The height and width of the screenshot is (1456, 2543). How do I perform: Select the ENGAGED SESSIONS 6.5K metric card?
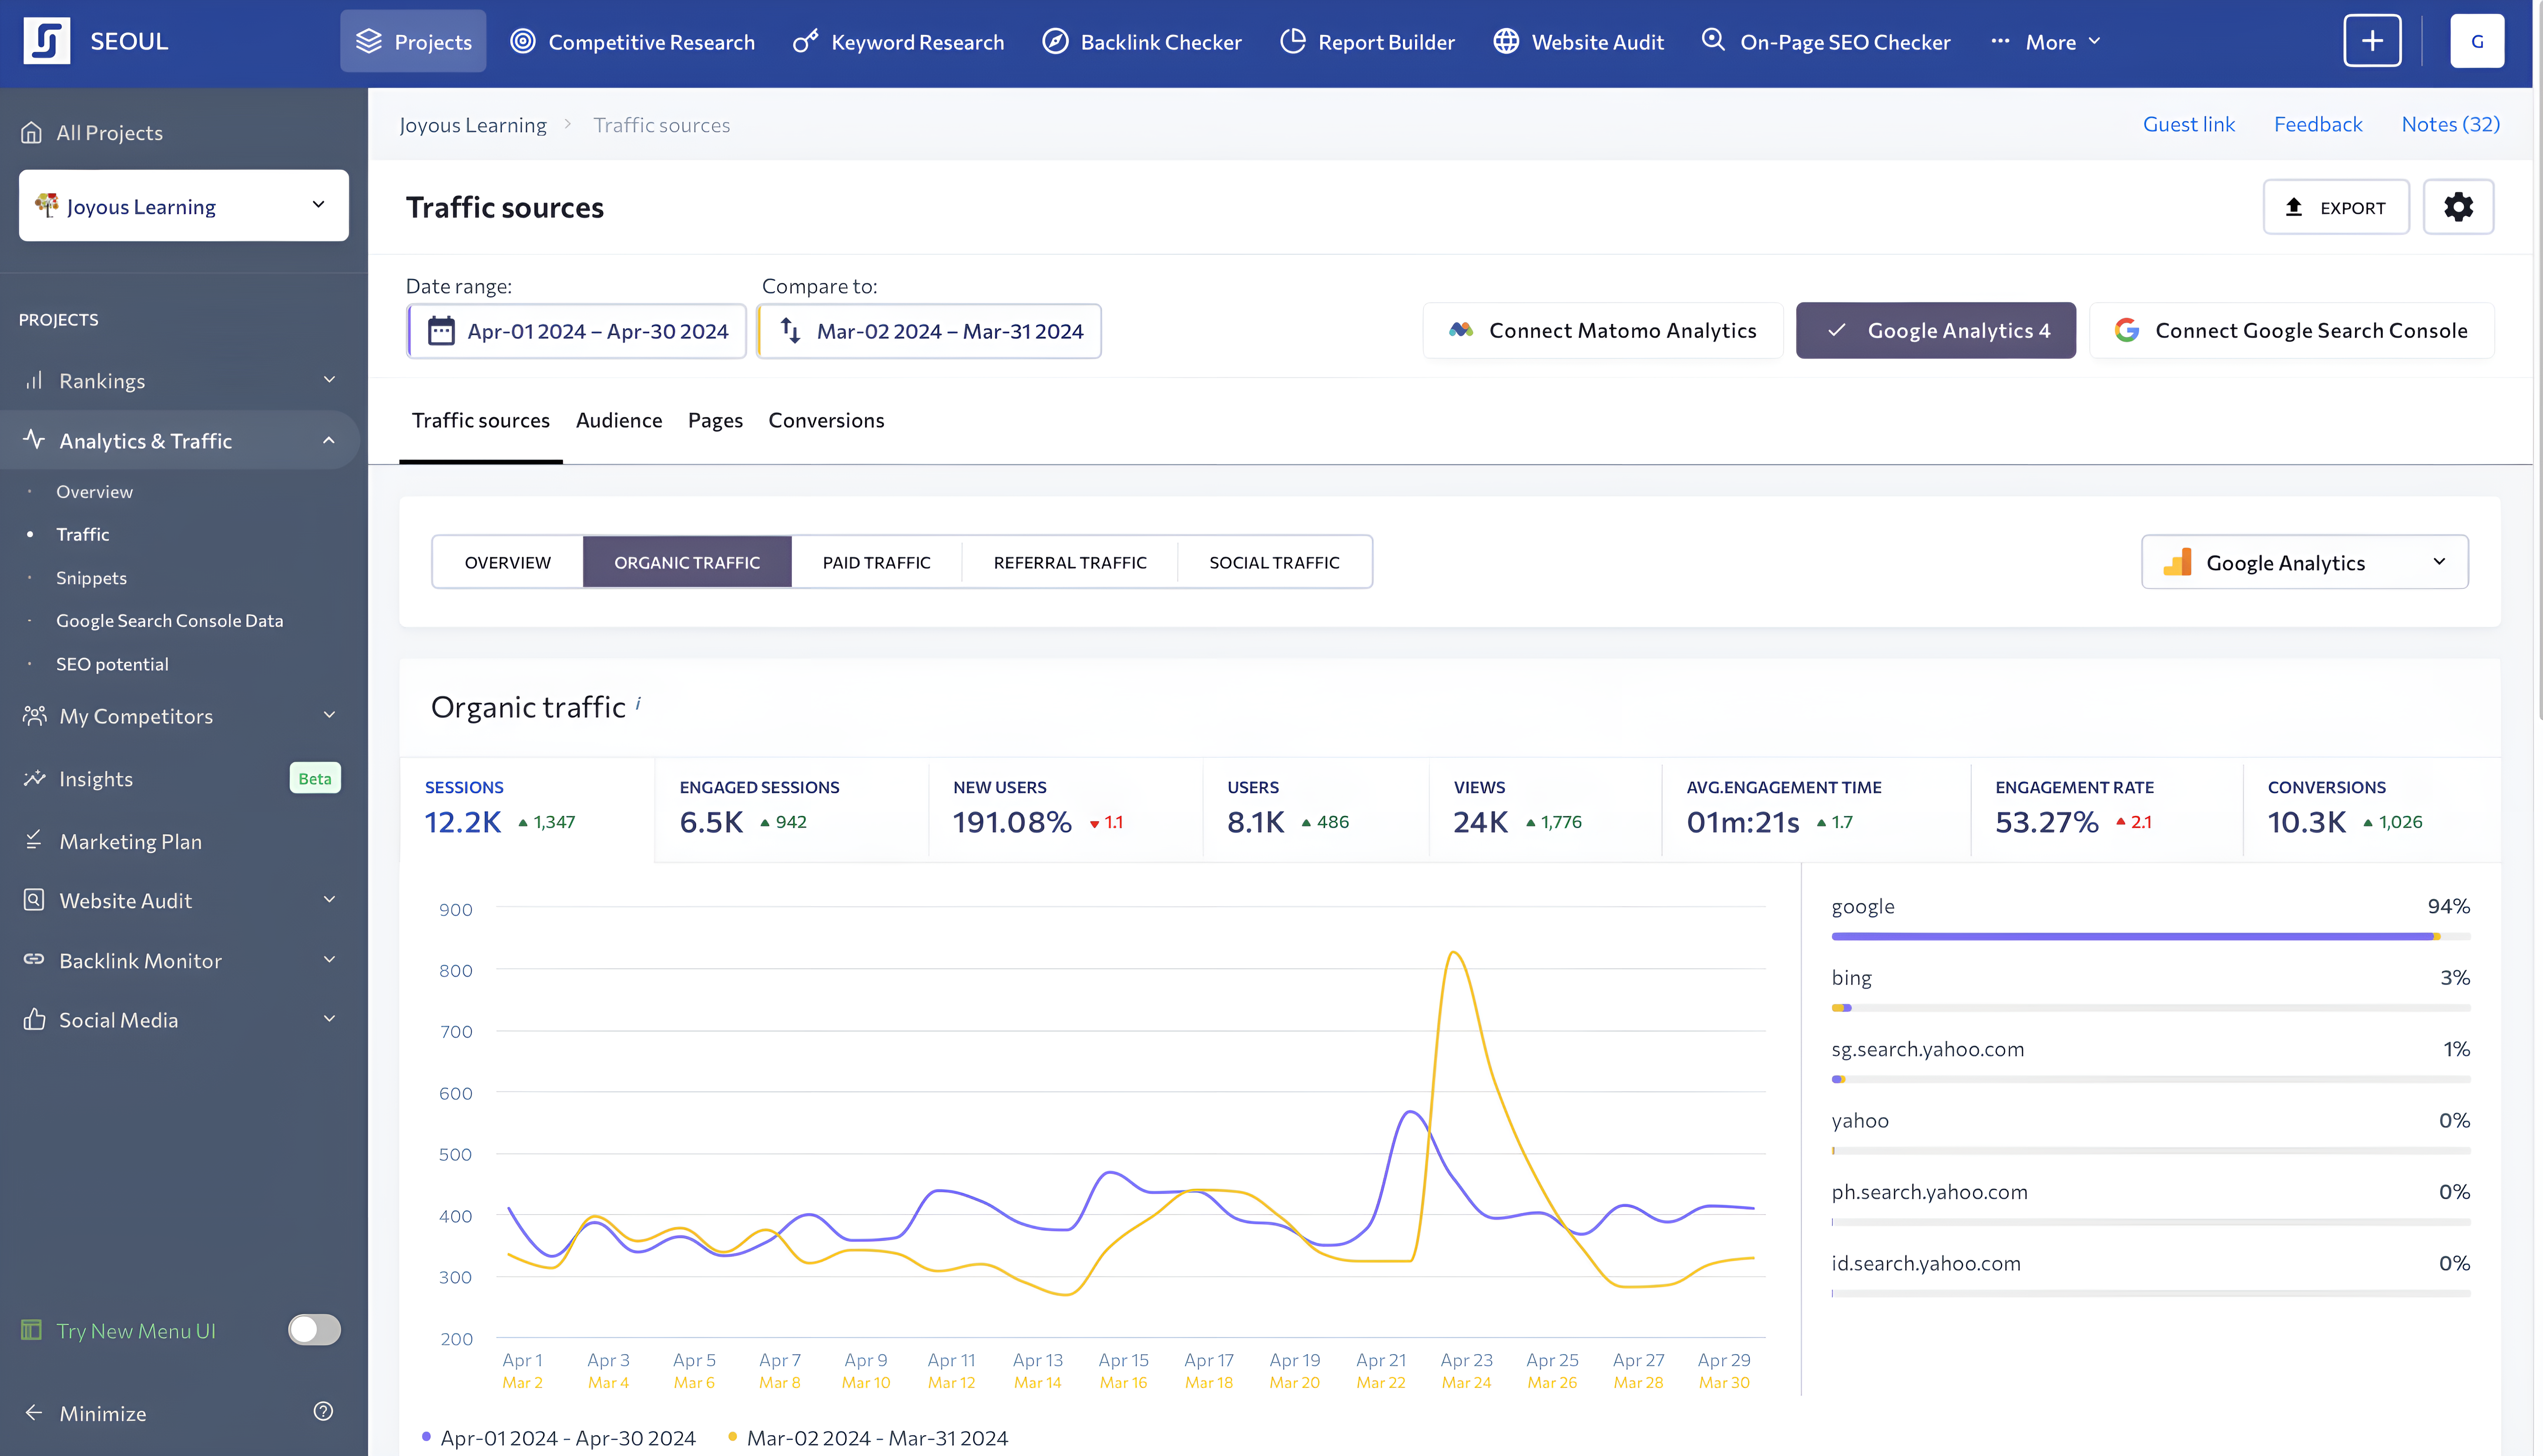(792, 809)
